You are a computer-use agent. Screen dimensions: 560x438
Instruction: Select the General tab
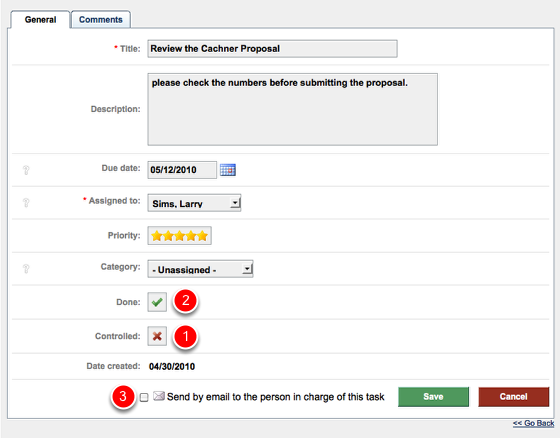pos(40,19)
